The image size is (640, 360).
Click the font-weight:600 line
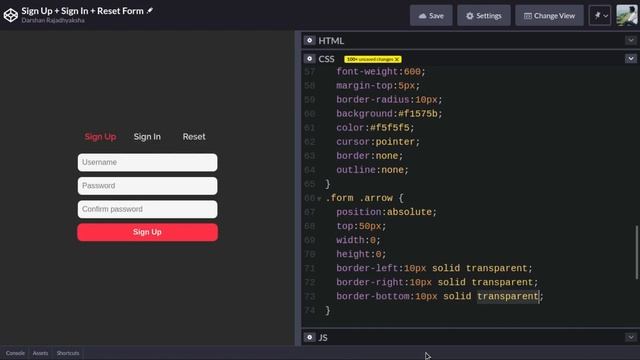coord(381,71)
